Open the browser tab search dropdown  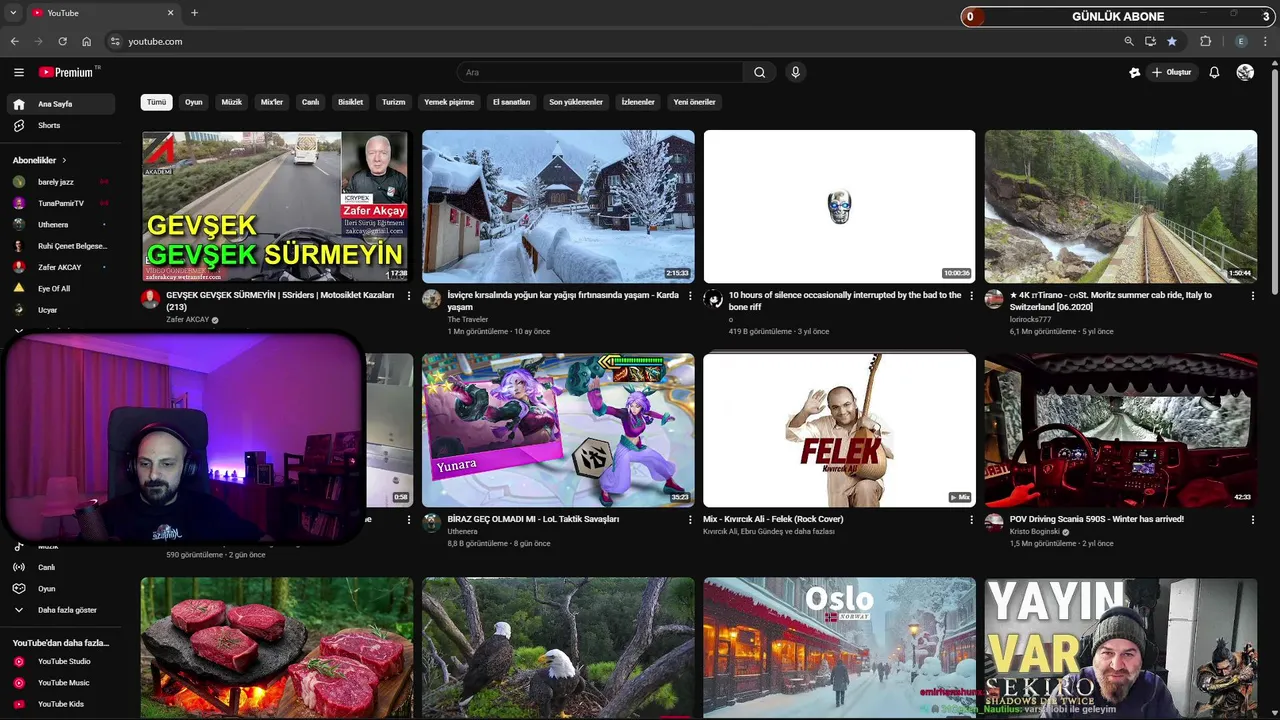[x=13, y=13]
